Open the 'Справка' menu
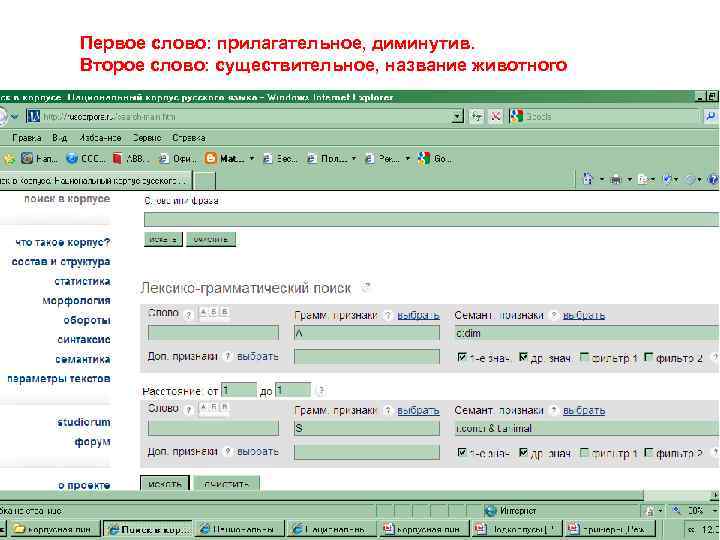 click(x=189, y=138)
